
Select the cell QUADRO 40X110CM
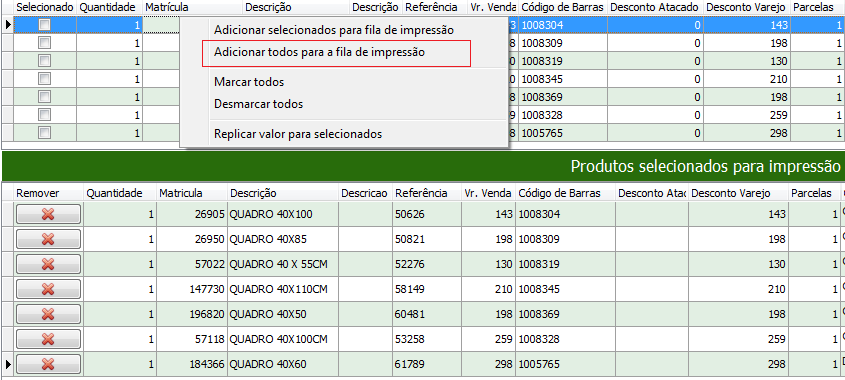(x=283, y=289)
